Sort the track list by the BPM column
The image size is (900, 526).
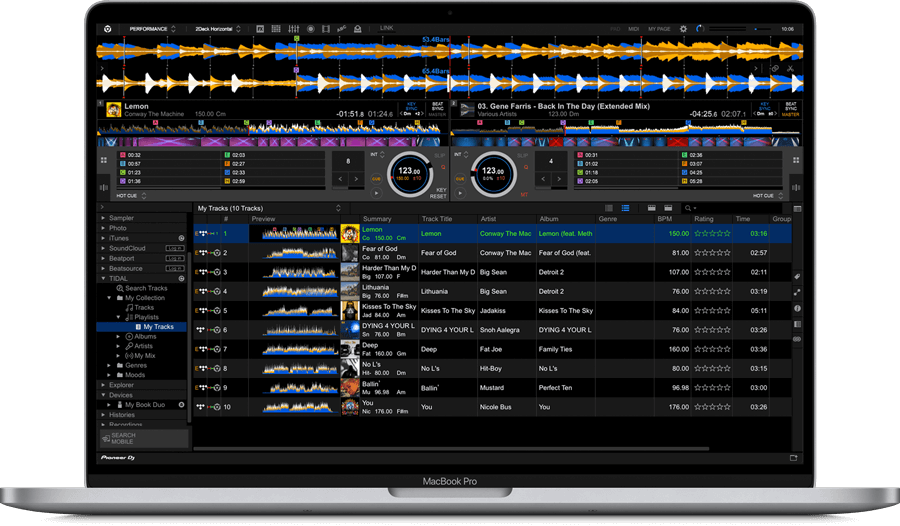664,218
